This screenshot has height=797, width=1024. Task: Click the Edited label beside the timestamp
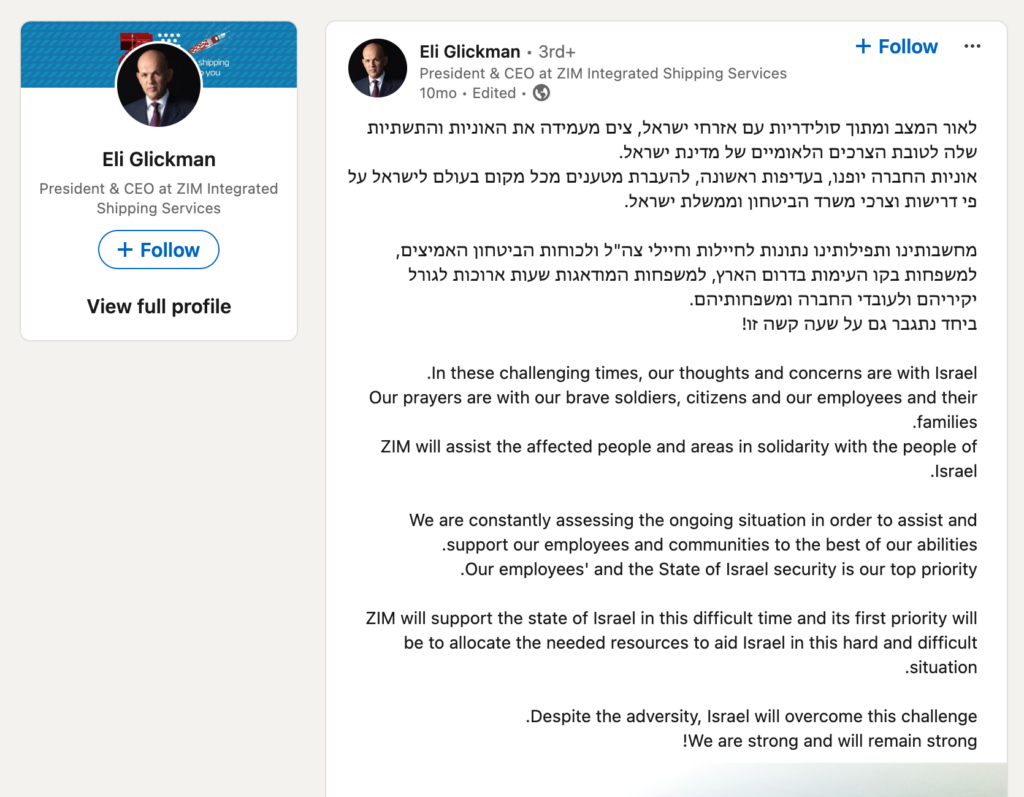click(x=494, y=93)
